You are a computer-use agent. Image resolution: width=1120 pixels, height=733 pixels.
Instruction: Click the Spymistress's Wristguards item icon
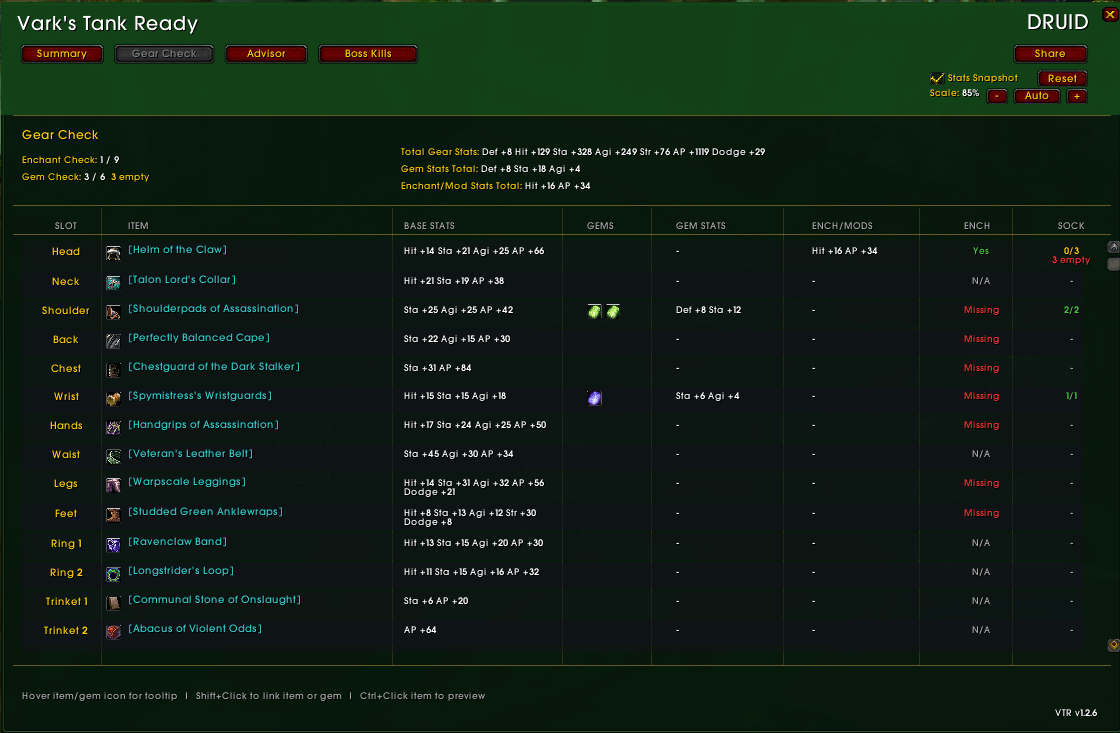point(113,399)
